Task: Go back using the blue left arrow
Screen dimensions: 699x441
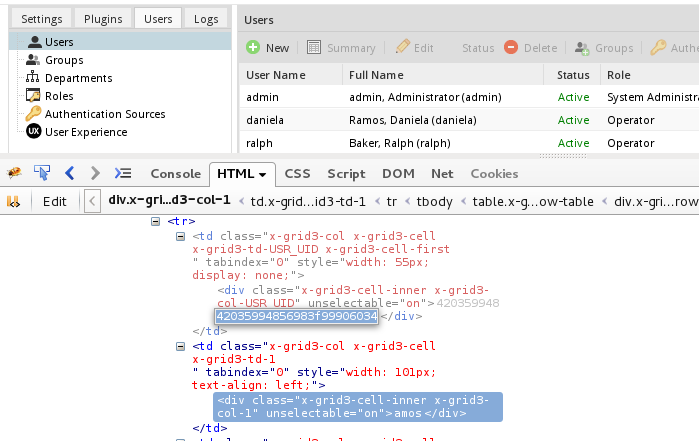Action: [x=70, y=173]
